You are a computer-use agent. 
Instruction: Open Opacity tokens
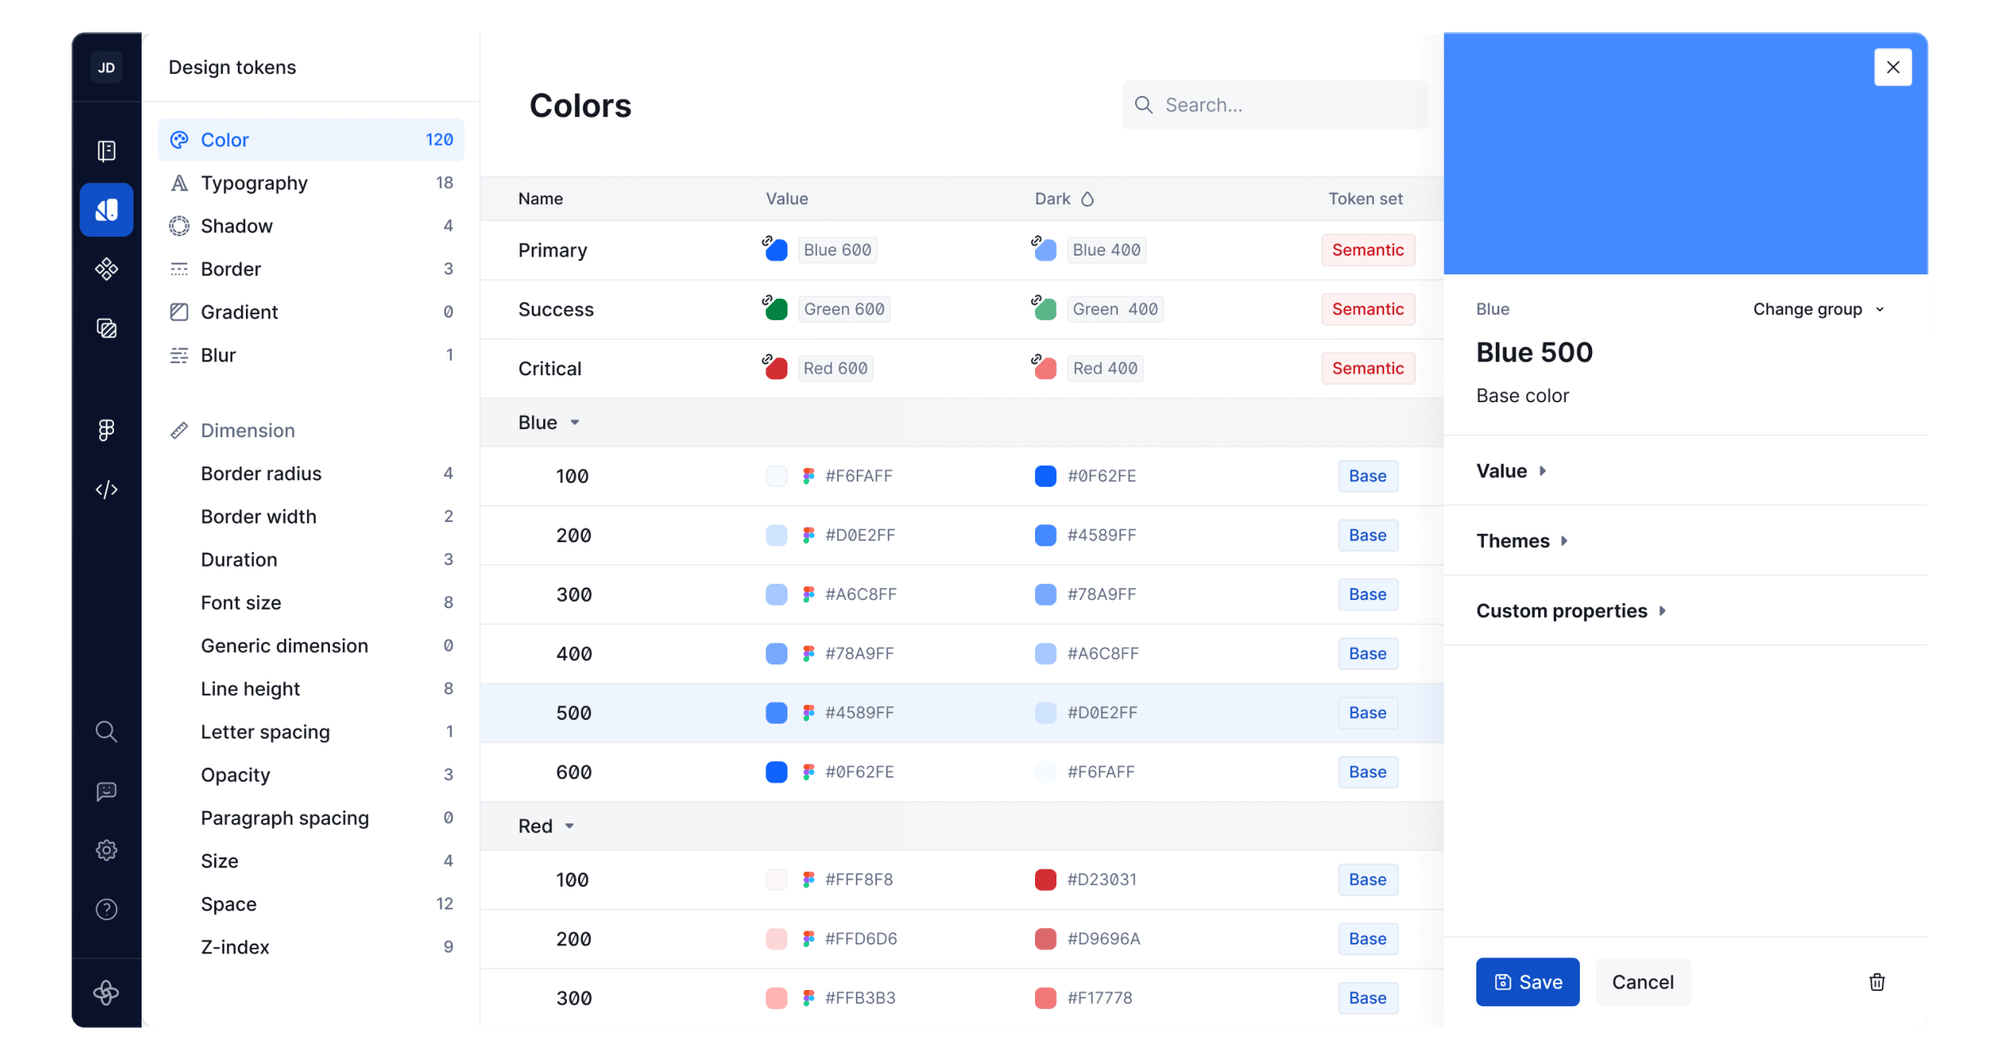coord(311,775)
